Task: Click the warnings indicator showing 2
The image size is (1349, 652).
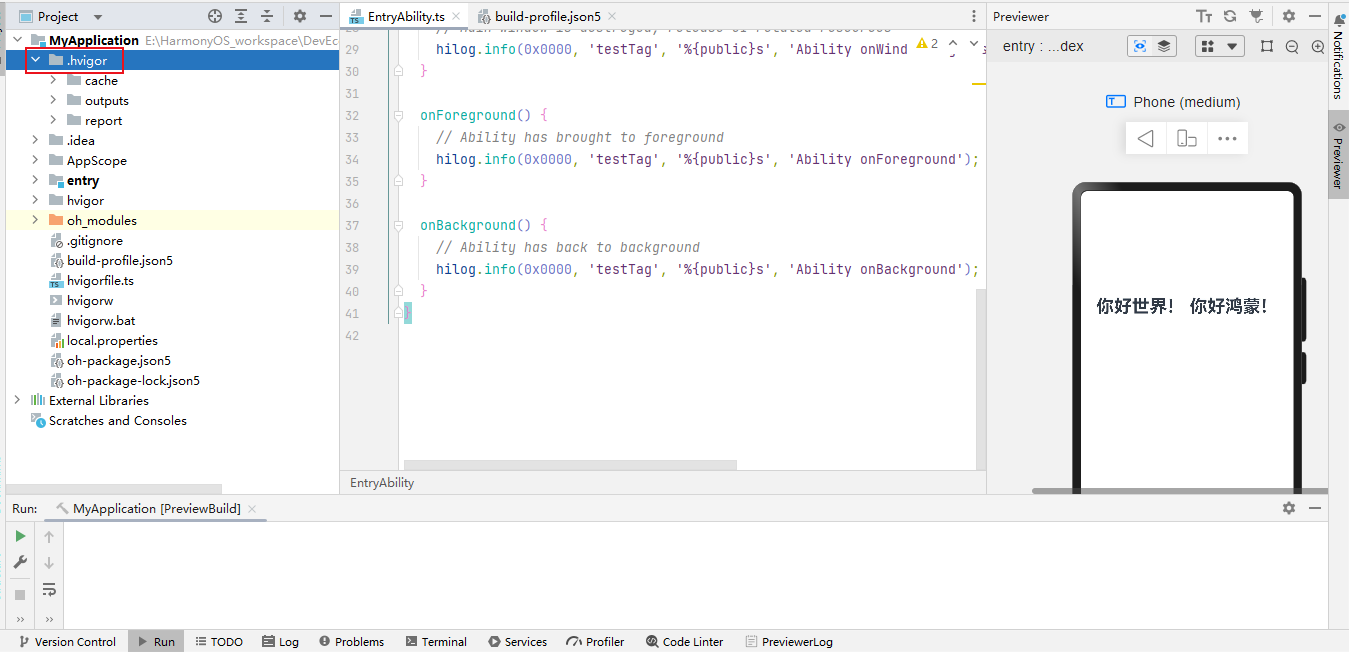Action: point(927,44)
